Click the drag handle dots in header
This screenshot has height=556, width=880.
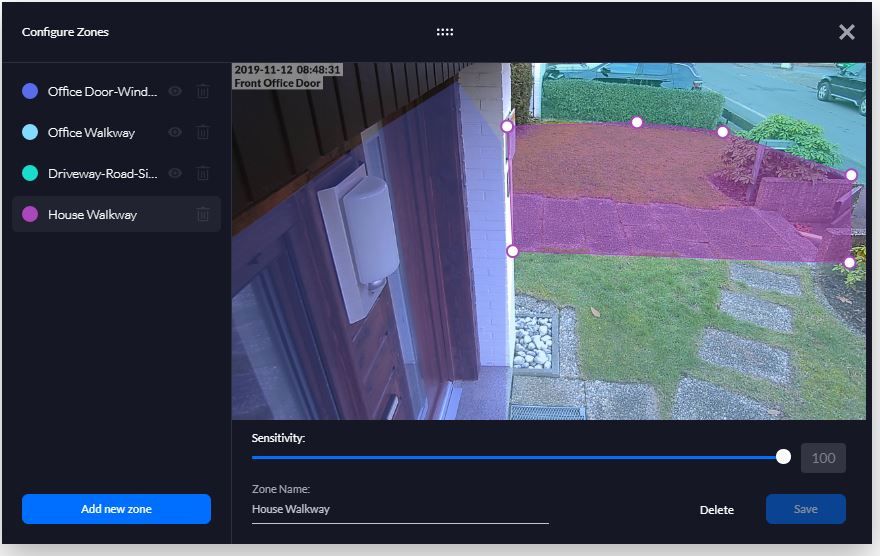[445, 32]
